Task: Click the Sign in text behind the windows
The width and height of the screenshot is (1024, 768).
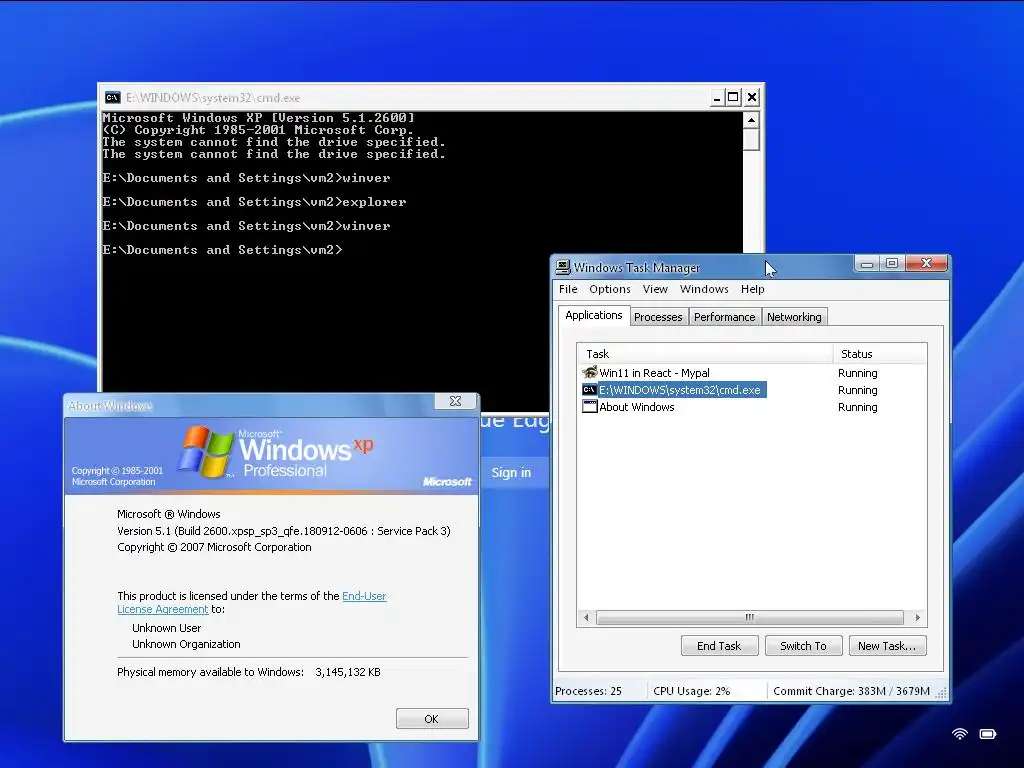Action: tap(511, 472)
